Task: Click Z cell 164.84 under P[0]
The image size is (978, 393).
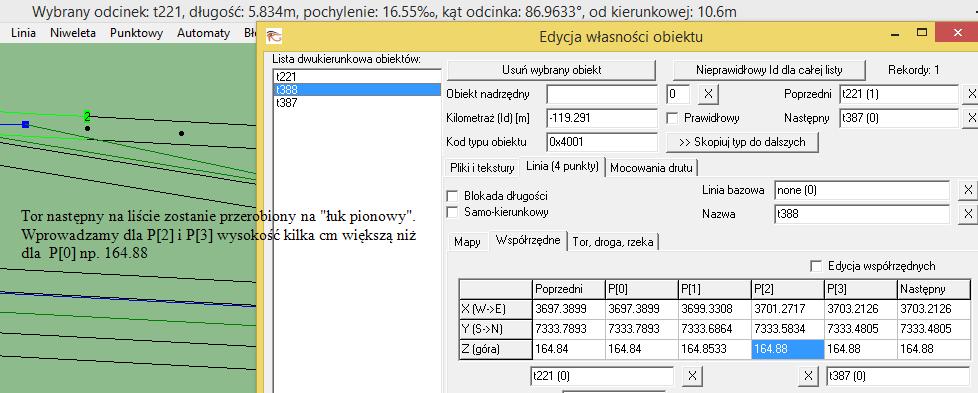Action: [x=641, y=349]
